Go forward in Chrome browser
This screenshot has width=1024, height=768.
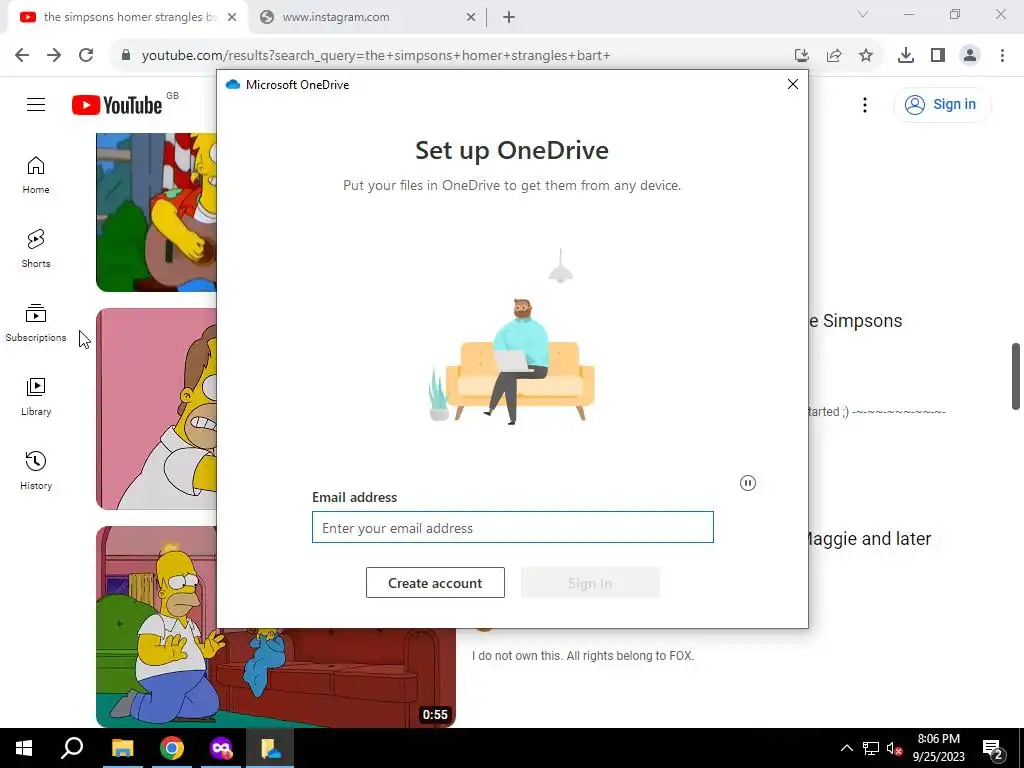[x=54, y=56]
